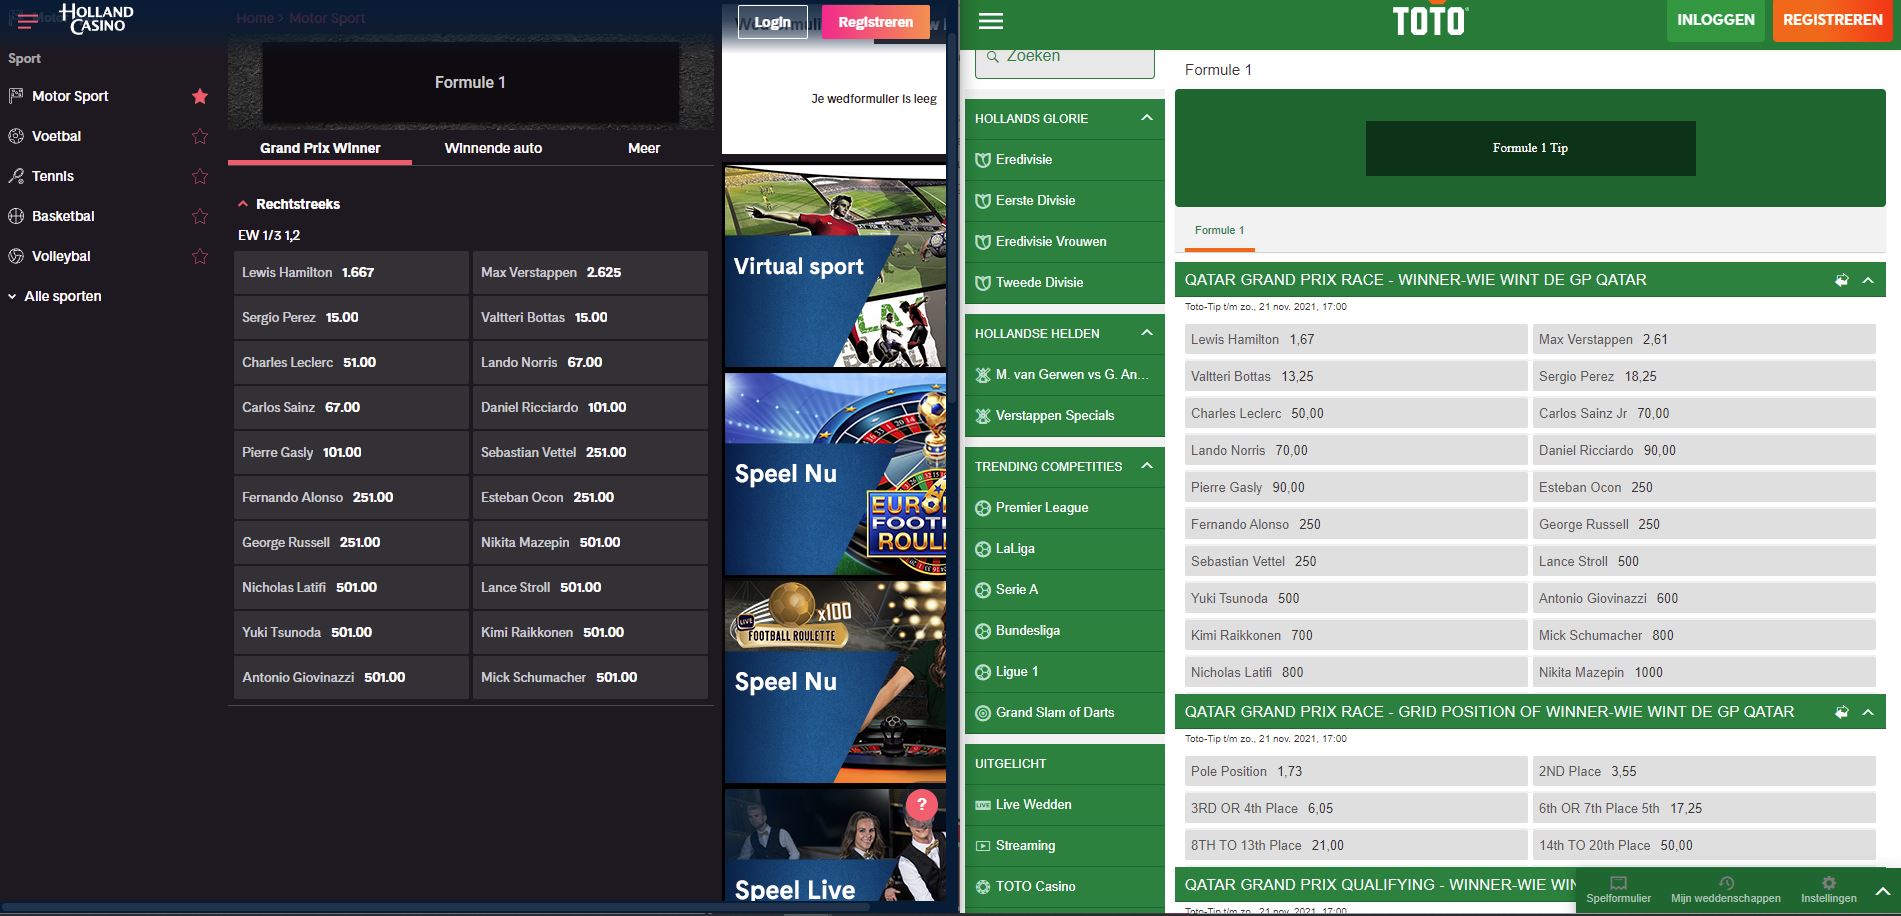Toggle favorite star for Tennis
1901x916 pixels.
[x=200, y=176]
